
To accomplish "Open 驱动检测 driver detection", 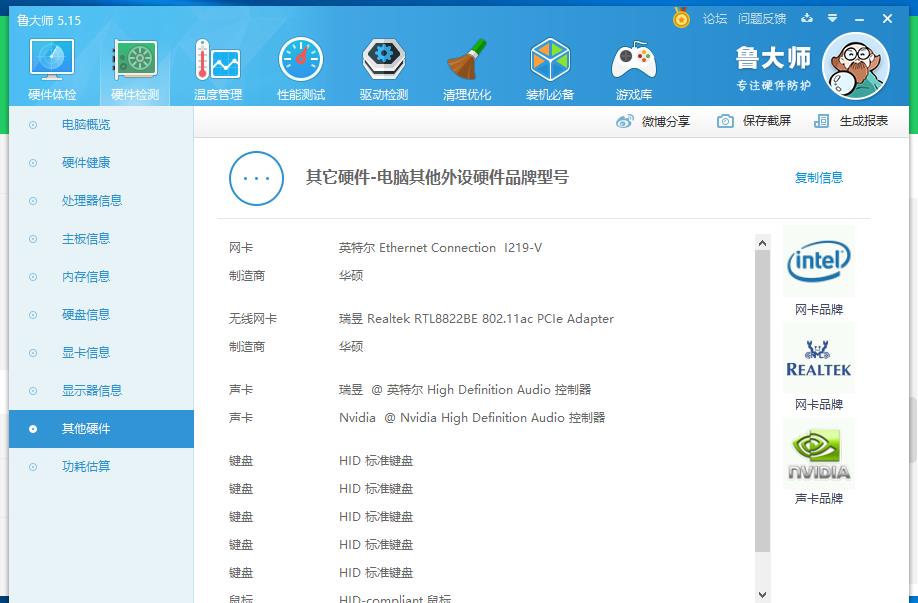I will (x=383, y=70).
